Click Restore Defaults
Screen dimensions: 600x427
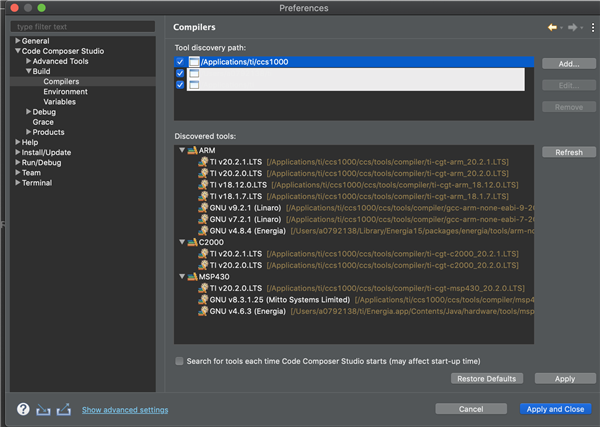pyautogui.click(x=487, y=378)
